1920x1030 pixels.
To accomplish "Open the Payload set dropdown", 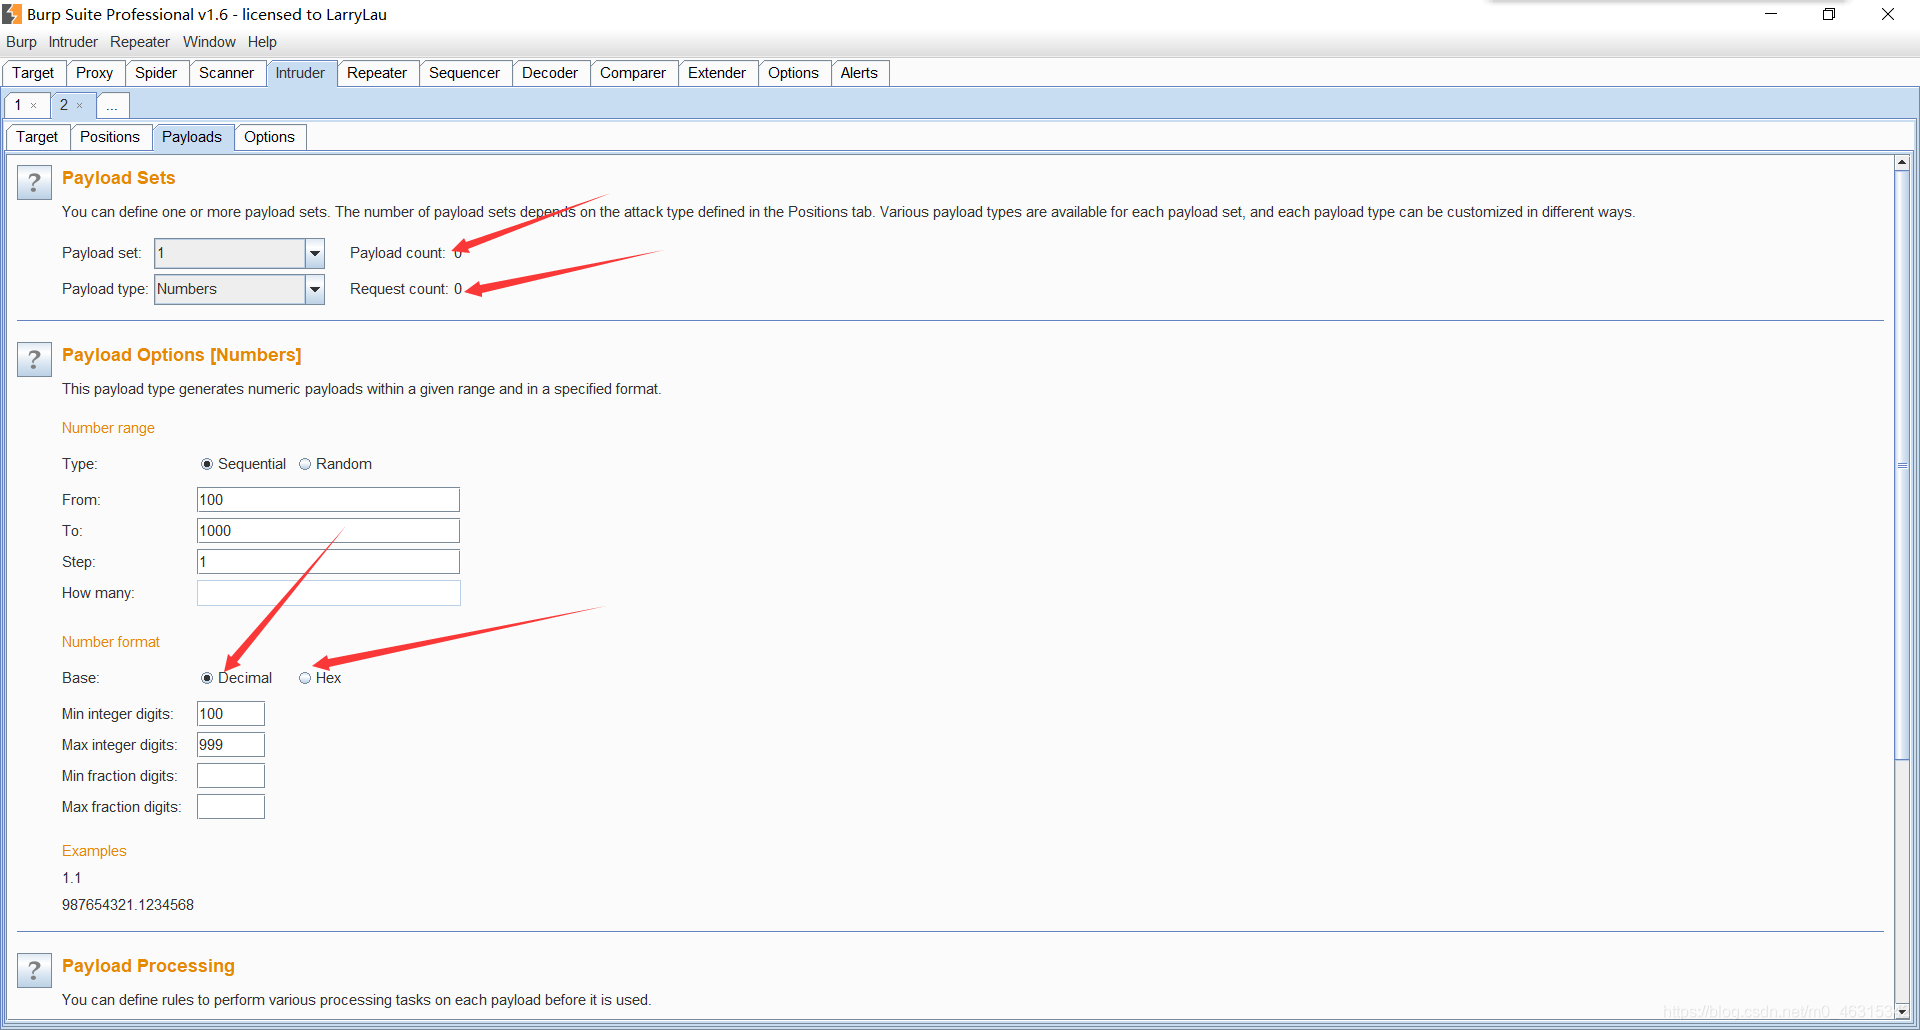I will 314,253.
